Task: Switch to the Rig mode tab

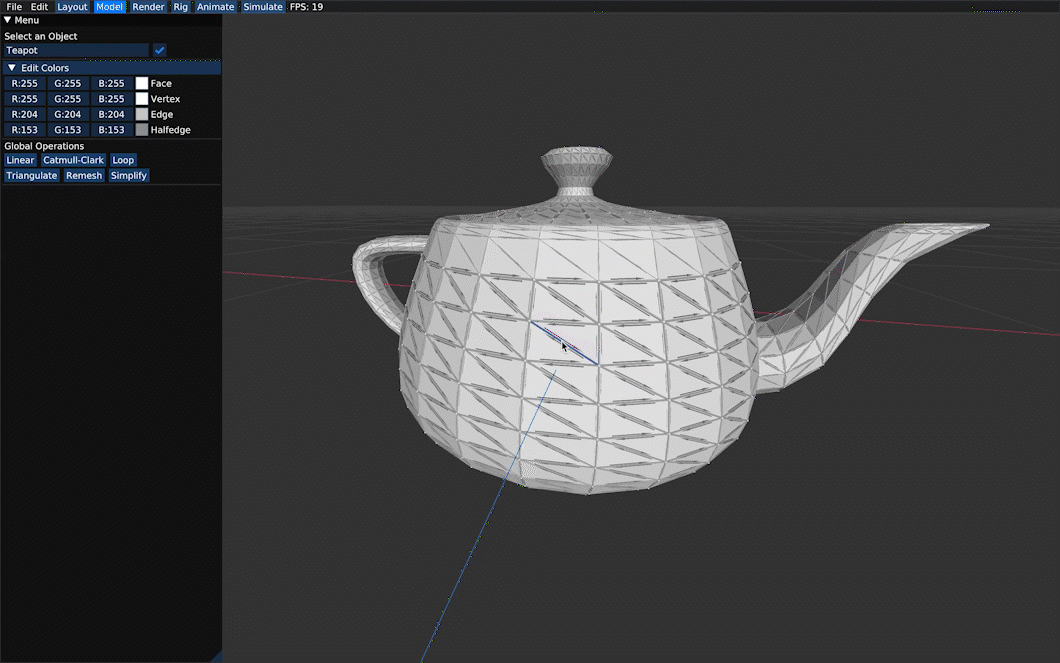Action: point(180,7)
